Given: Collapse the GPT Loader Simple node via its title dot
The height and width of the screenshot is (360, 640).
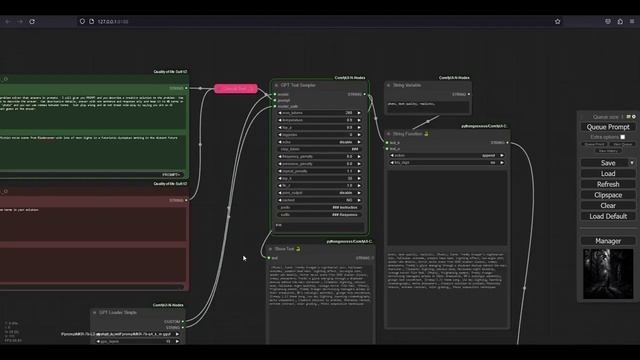Looking at the screenshot, I should [95, 313].
